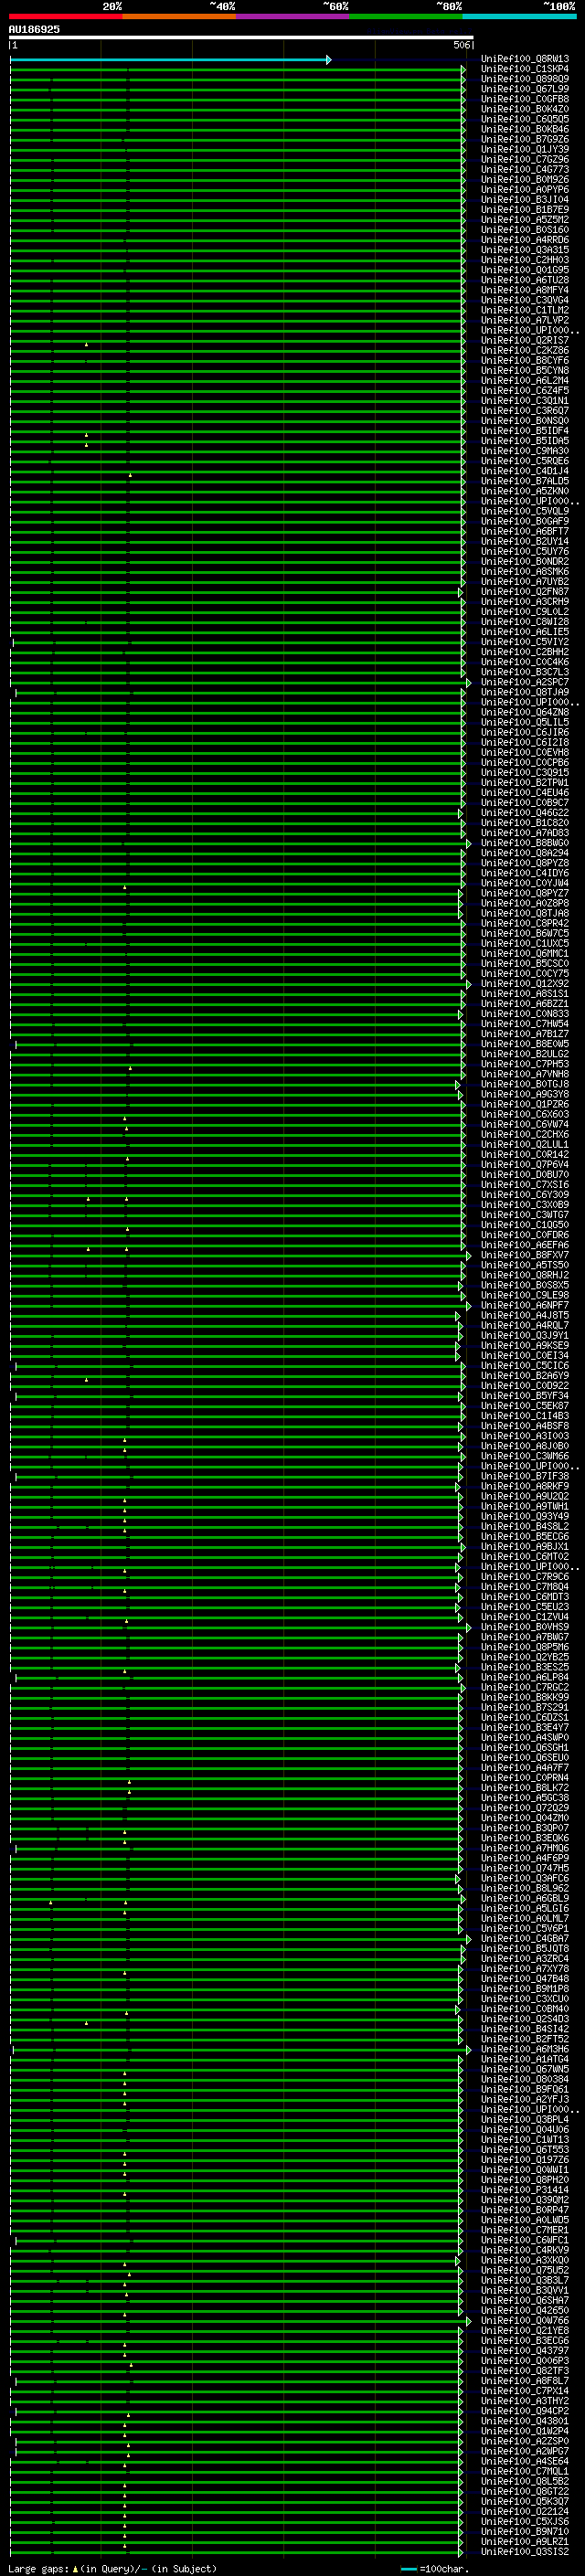Select hit label UniRef100_B0M926

pos(525,180)
